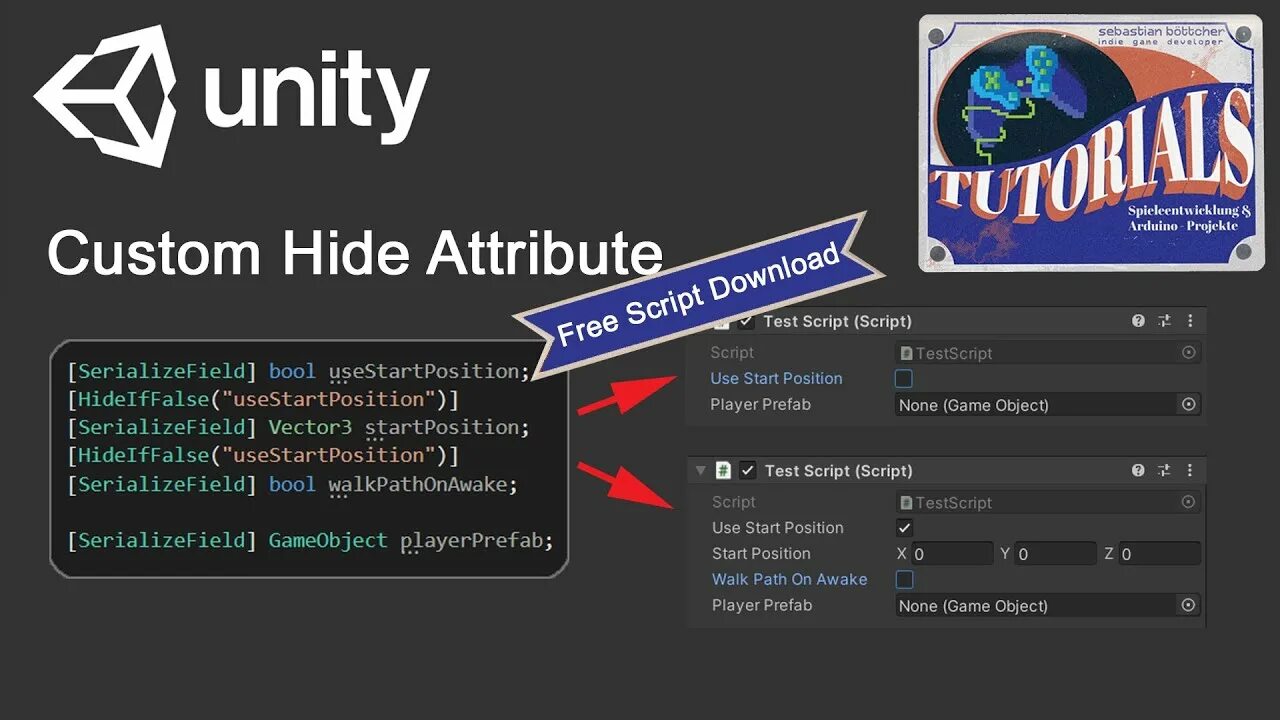Screen dimensions: 1280x720
Task: Click the lower Test Script (Script) title
Action: [x=838, y=470]
